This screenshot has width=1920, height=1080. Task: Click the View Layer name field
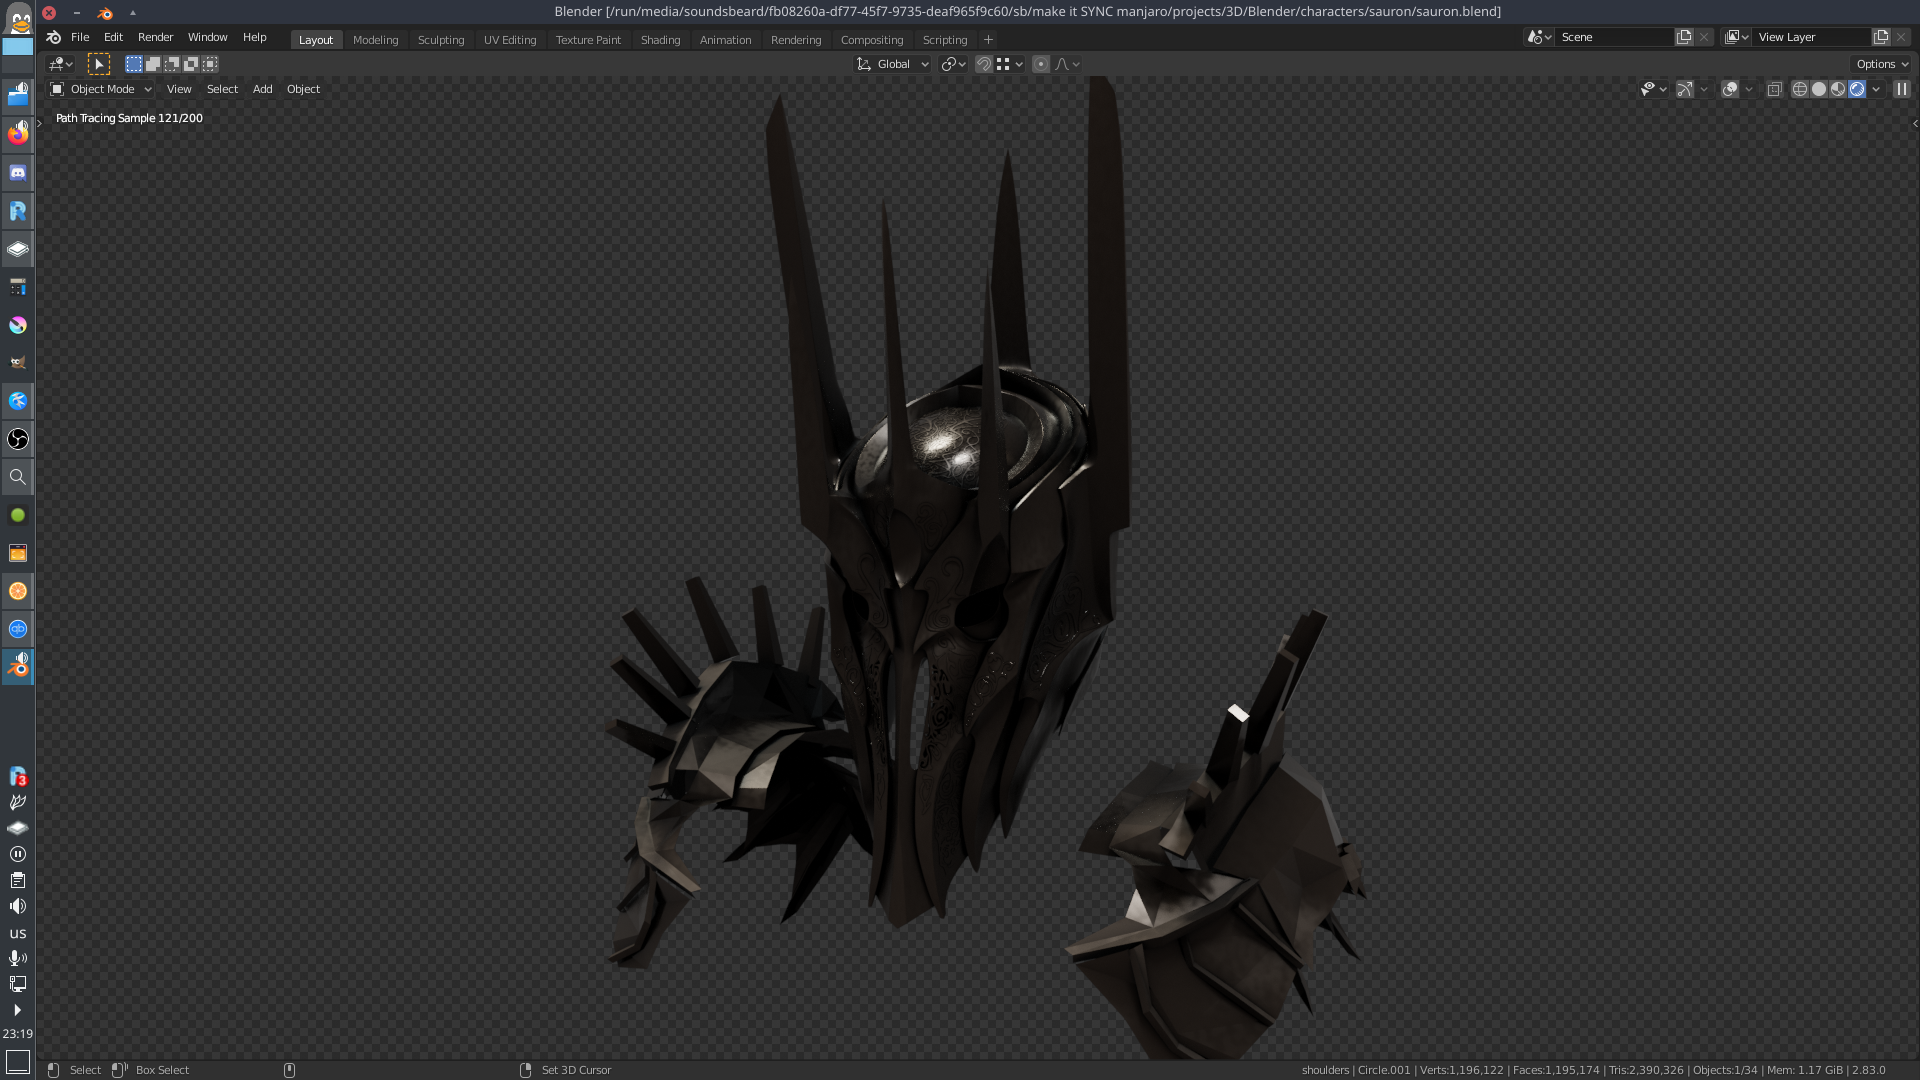1812,37
